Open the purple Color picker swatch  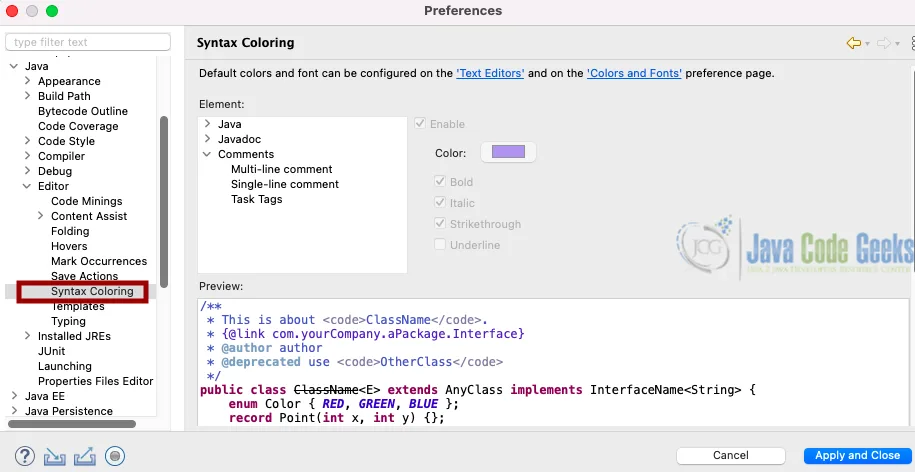point(508,152)
